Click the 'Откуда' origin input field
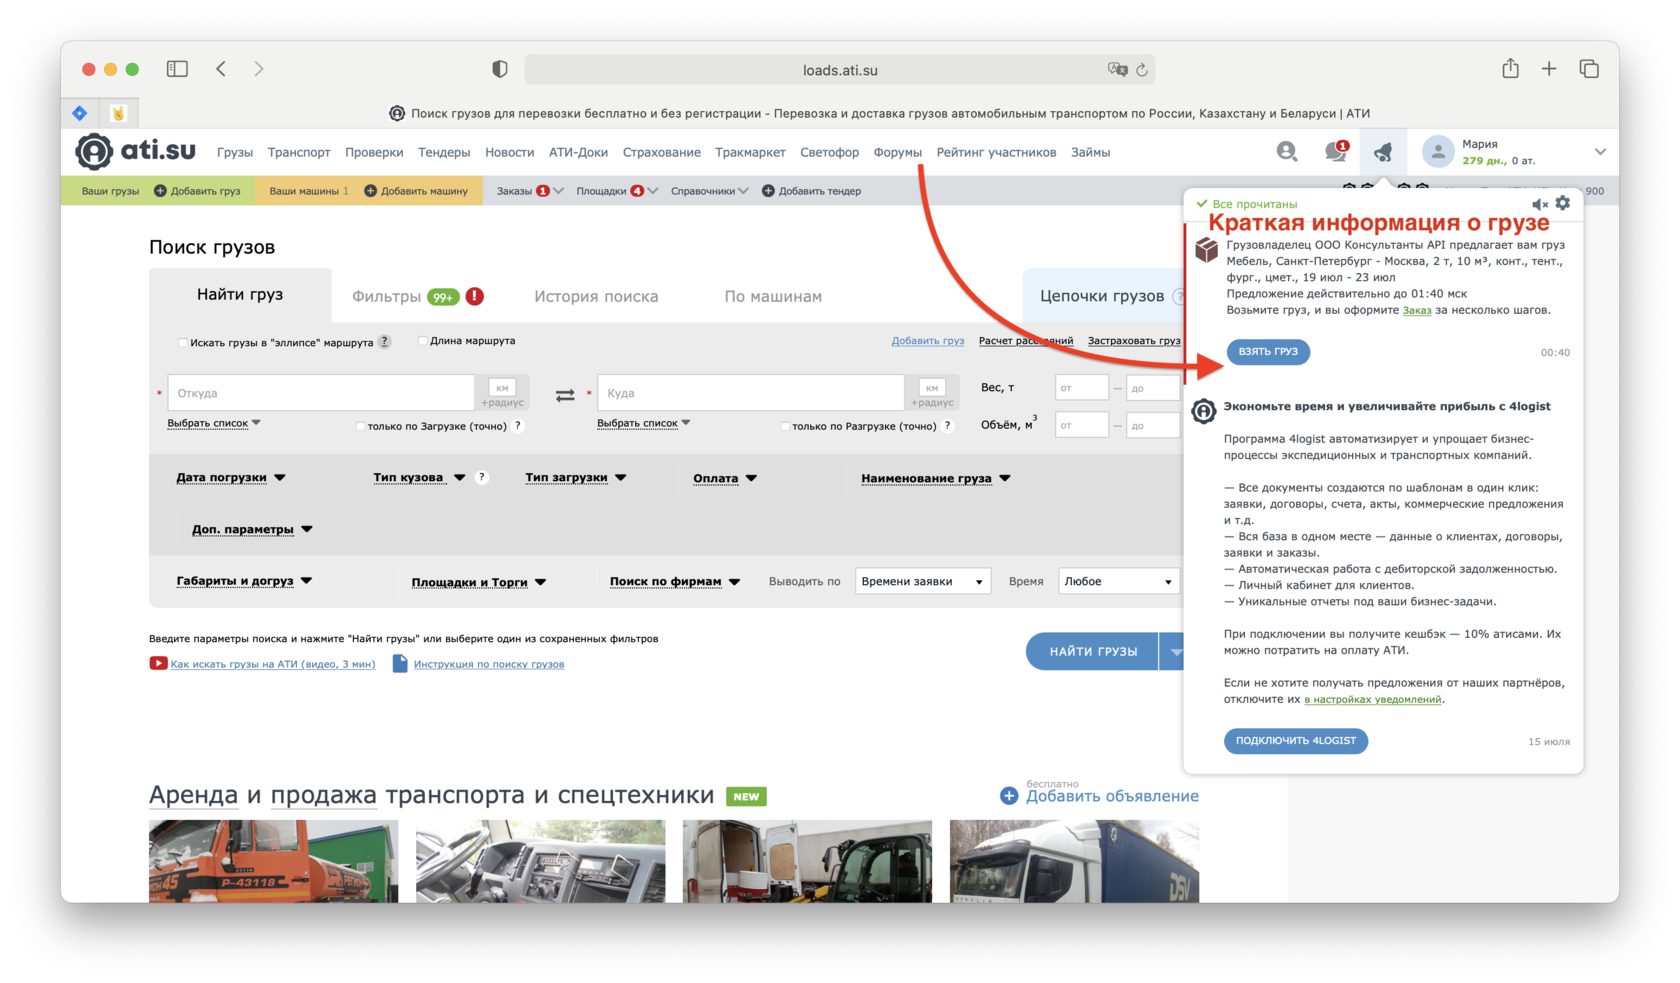Screen dimensions: 1680x983 (321, 393)
